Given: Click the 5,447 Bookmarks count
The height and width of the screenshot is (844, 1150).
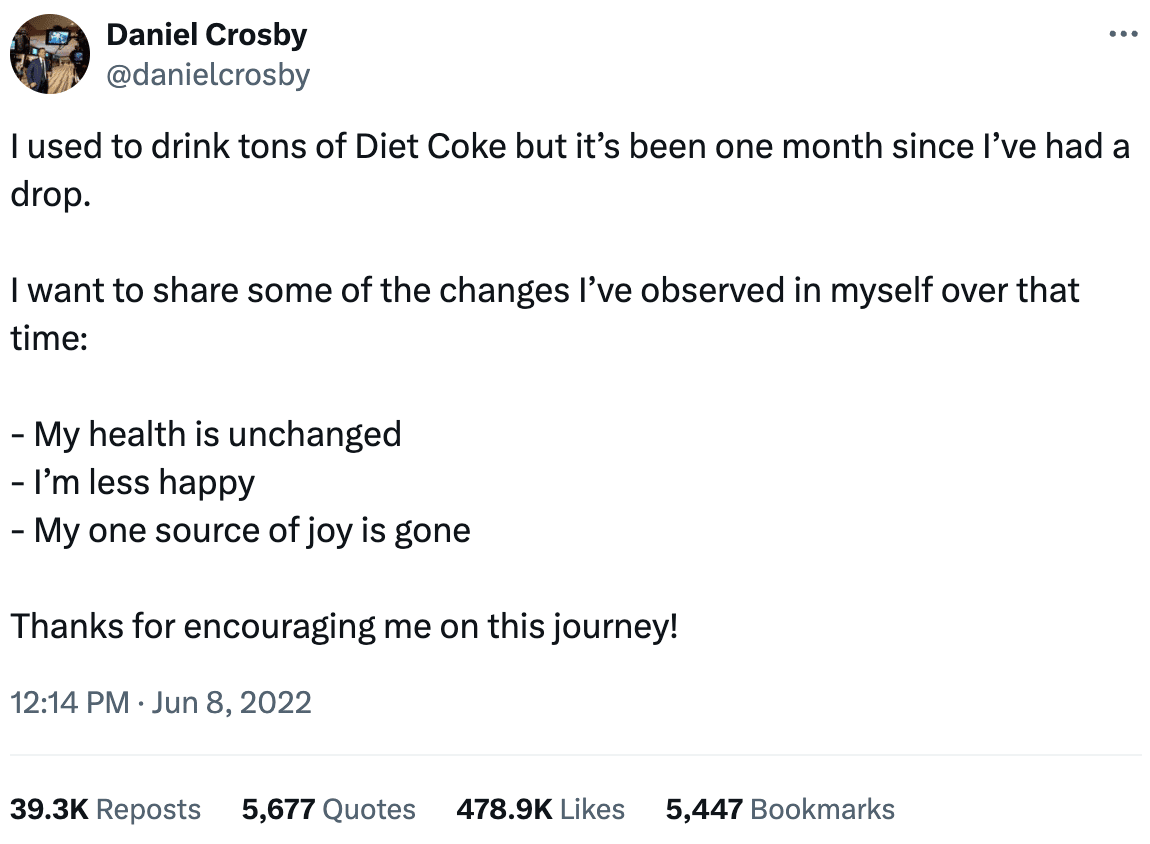Looking at the screenshot, I should coord(780,809).
